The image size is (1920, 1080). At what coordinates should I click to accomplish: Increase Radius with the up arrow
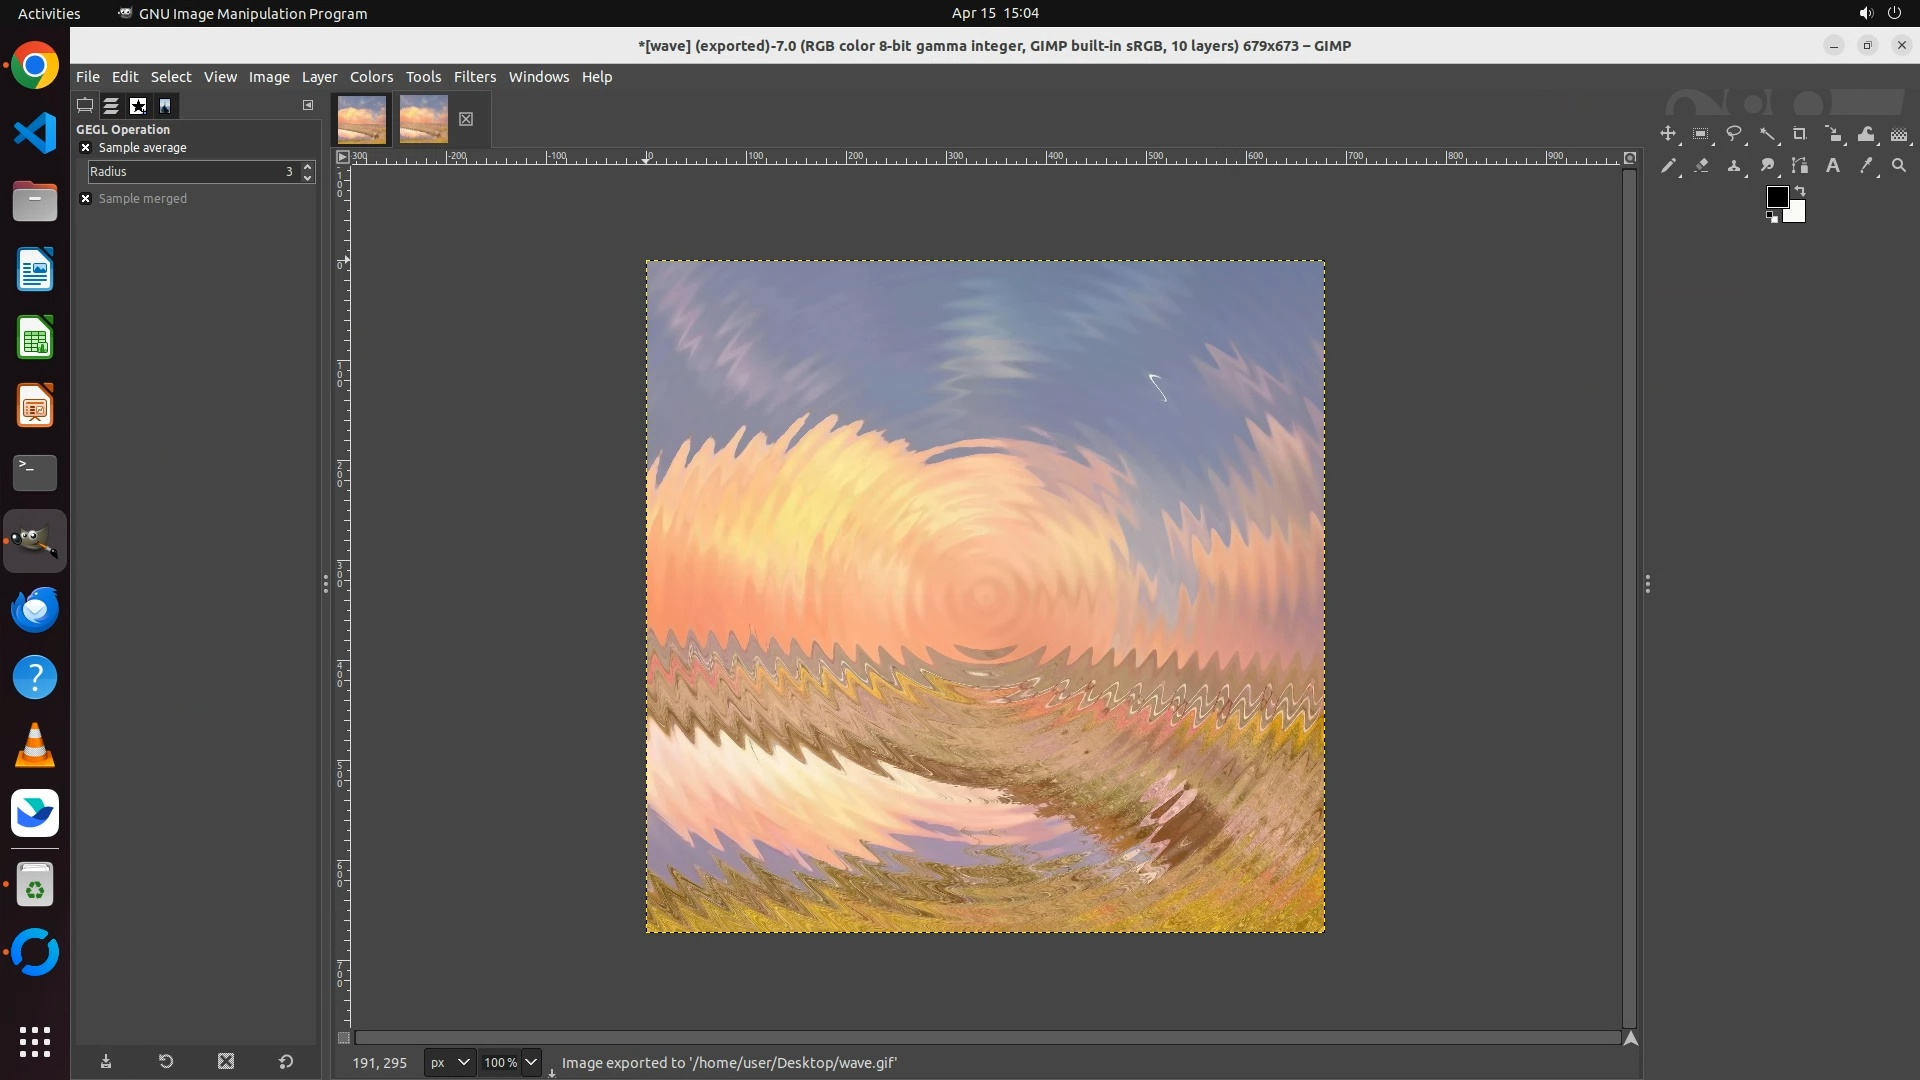(x=307, y=167)
